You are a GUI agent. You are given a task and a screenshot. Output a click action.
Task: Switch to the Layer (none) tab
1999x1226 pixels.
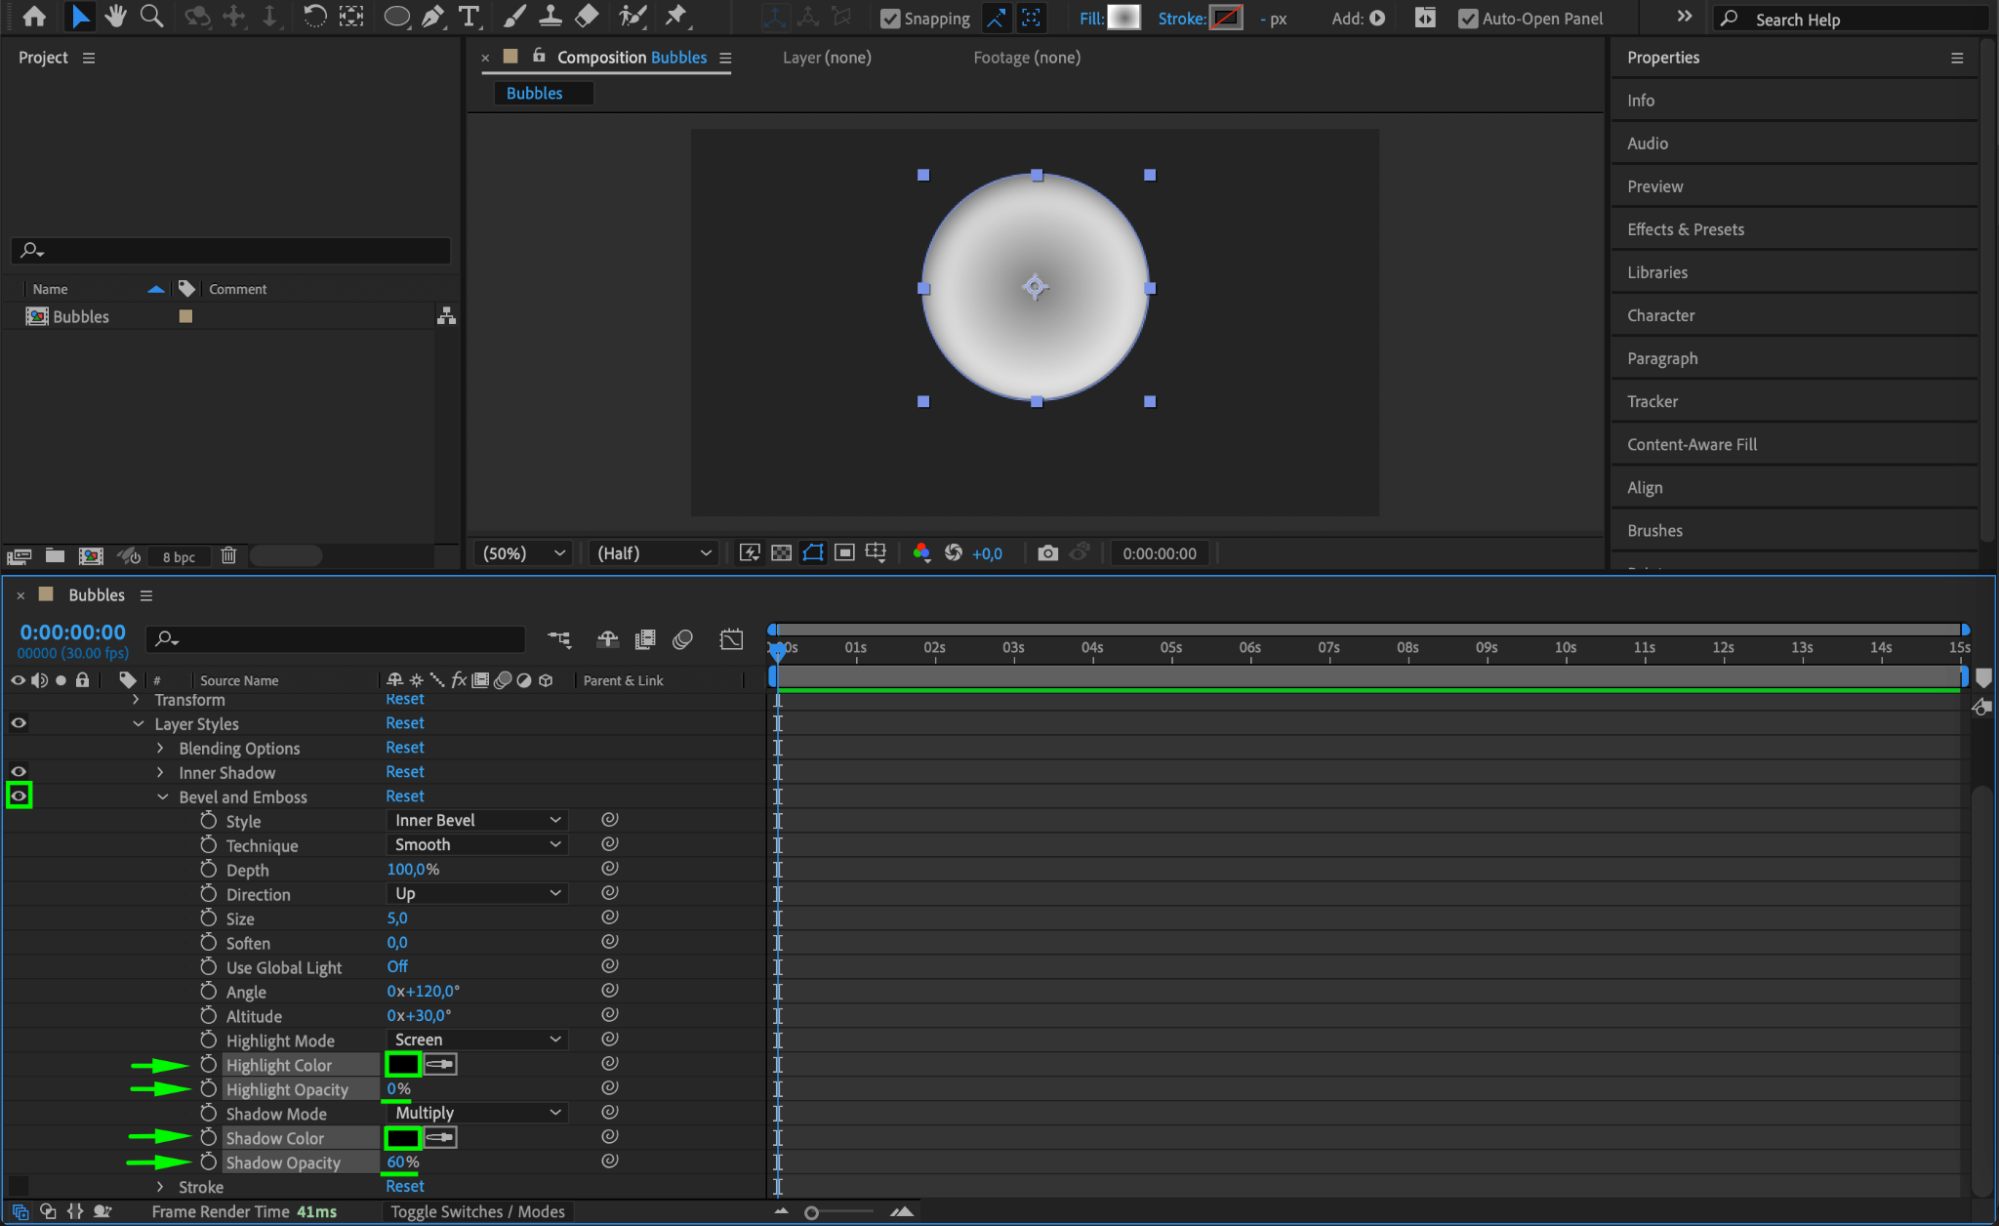(x=826, y=57)
